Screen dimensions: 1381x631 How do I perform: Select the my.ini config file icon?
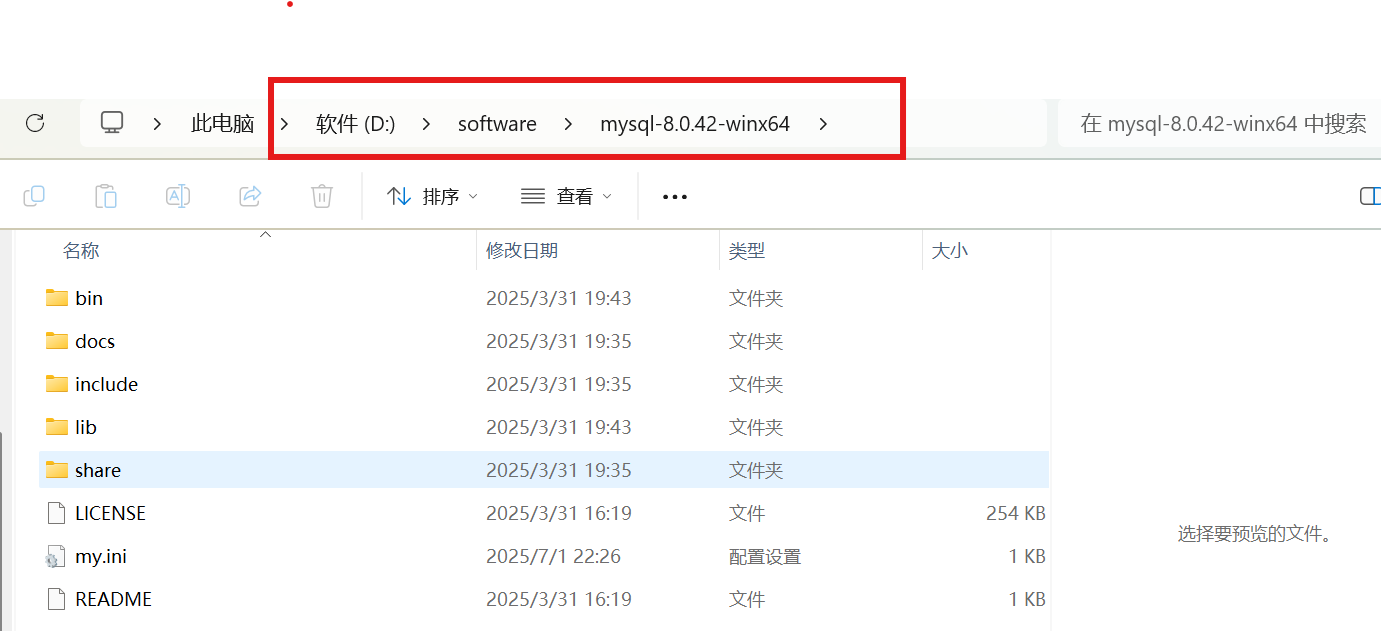point(57,557)
